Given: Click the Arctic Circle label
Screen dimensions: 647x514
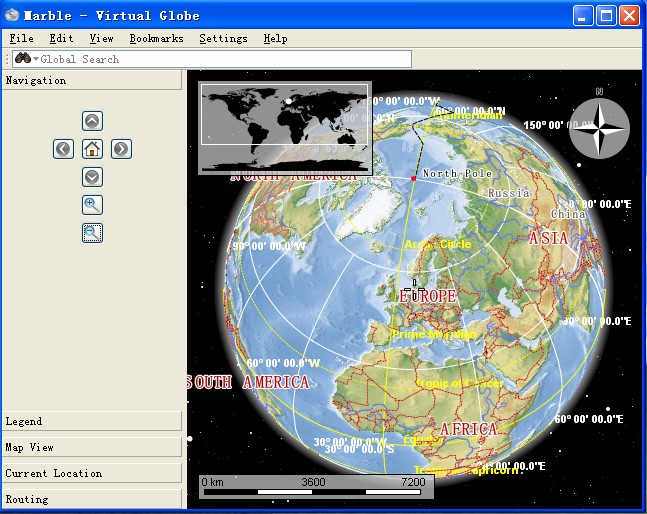Looking at the screenshot, I should 437,244.
